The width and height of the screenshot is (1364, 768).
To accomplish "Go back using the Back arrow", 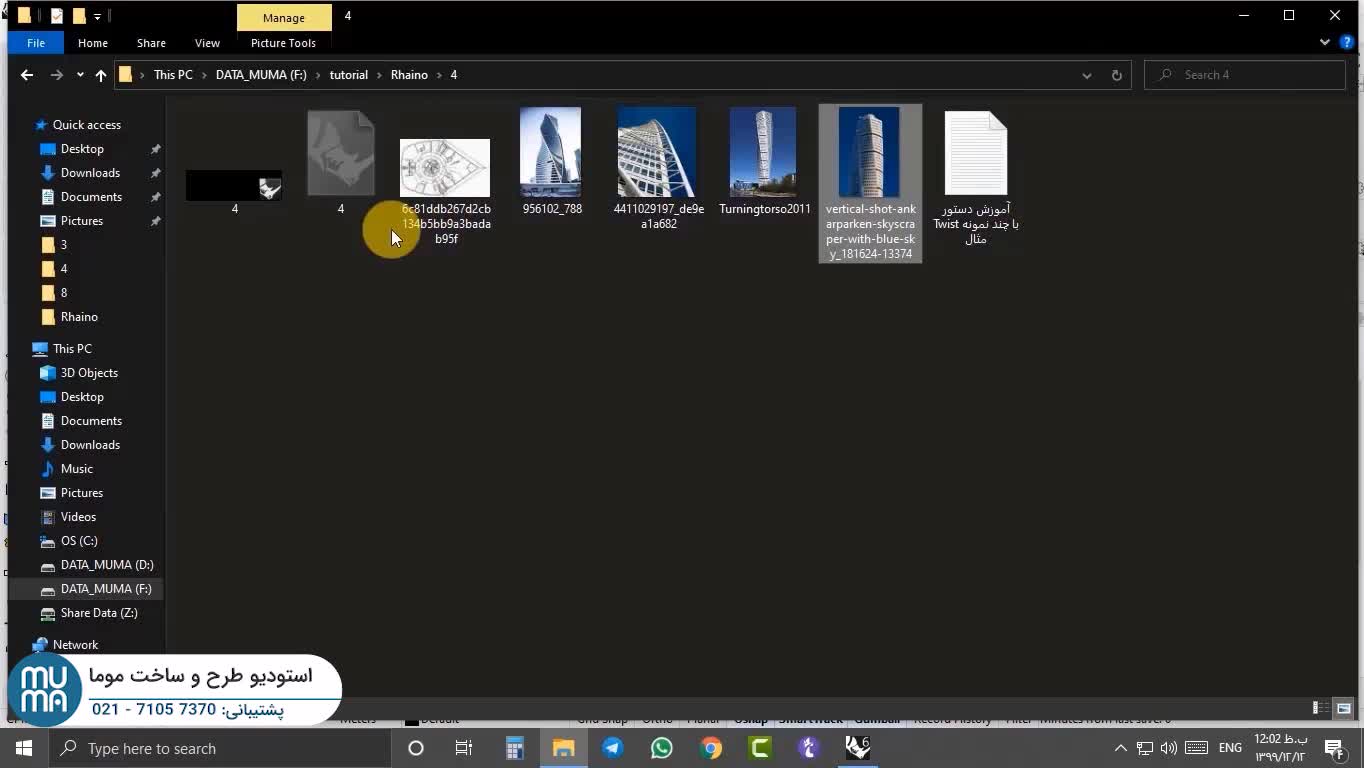I will pos(27,75).
